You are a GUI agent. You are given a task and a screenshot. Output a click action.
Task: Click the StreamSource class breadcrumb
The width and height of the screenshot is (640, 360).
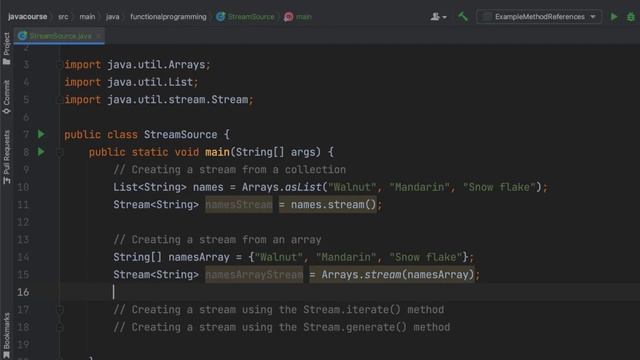(246, 17)
